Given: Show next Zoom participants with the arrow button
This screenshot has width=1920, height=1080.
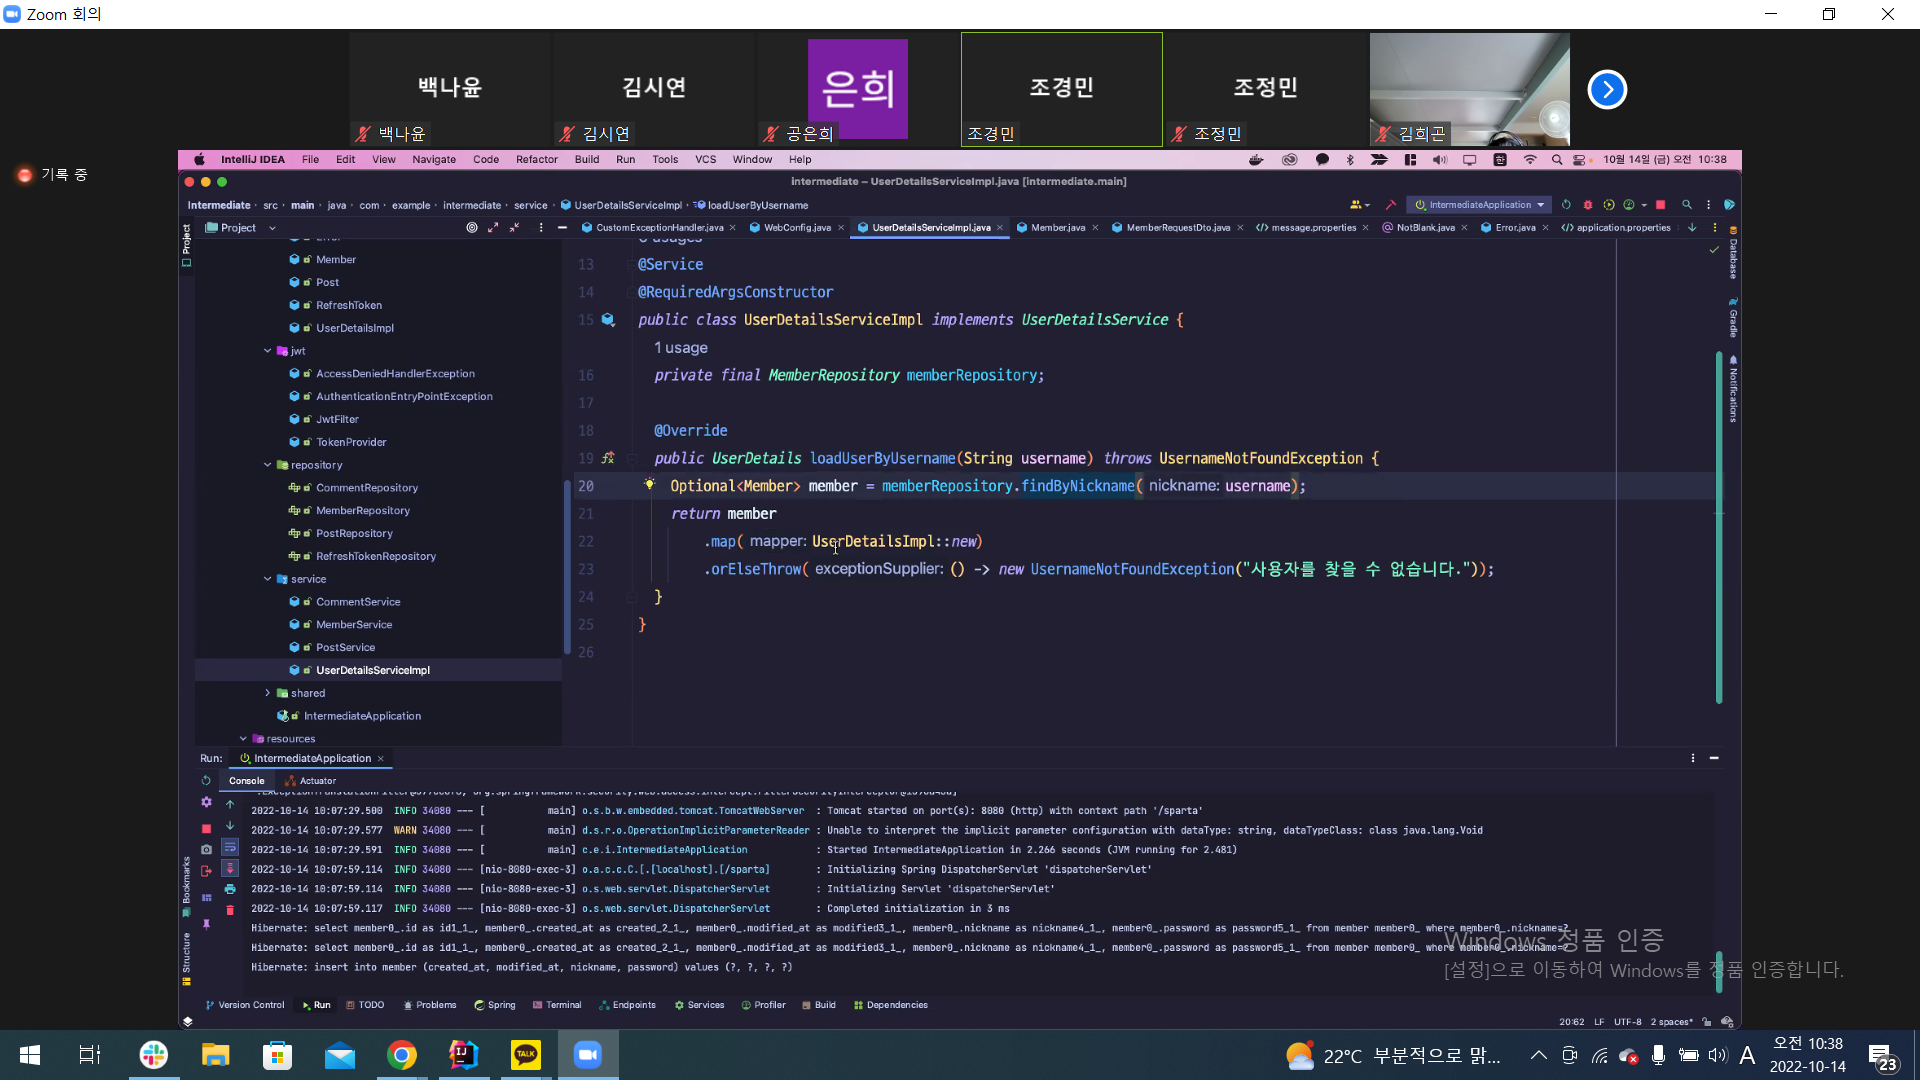Looking at the screenshot, I should pyautogui.click(x=1607, y=90).
